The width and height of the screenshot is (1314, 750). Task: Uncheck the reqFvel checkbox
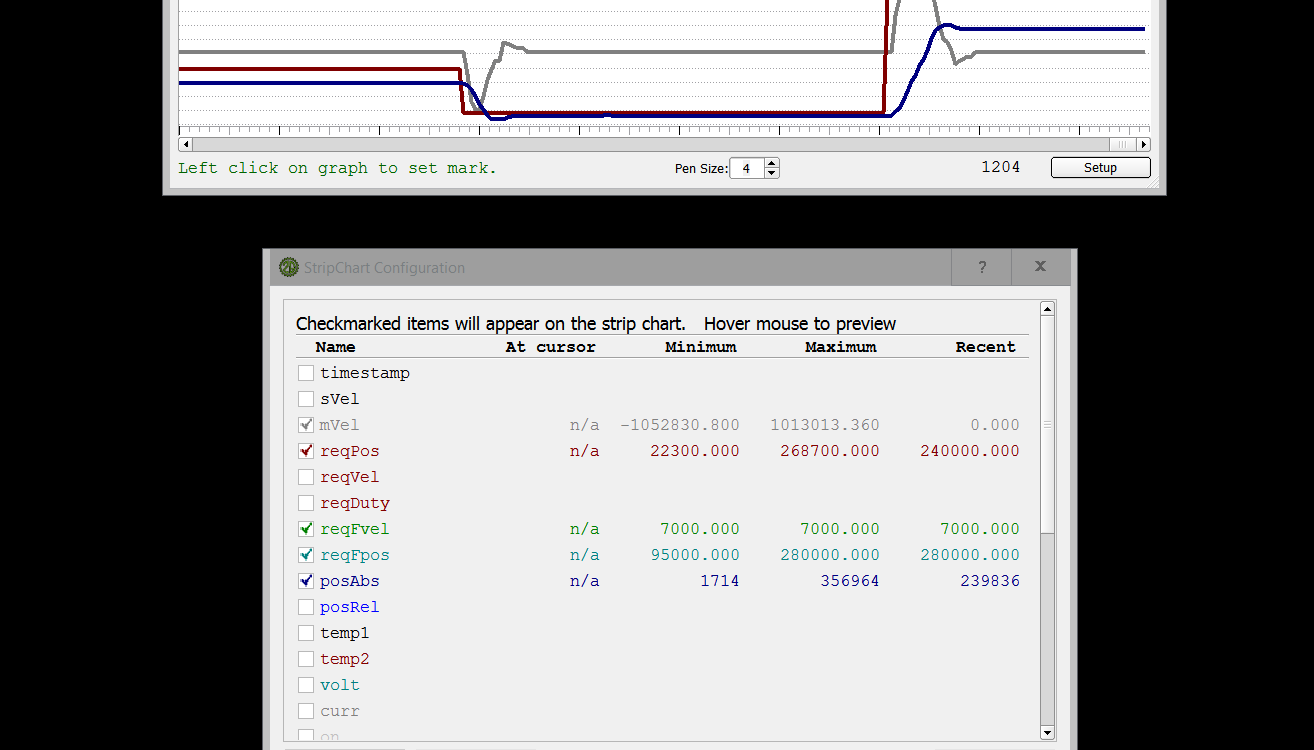[x=306, y=529]
